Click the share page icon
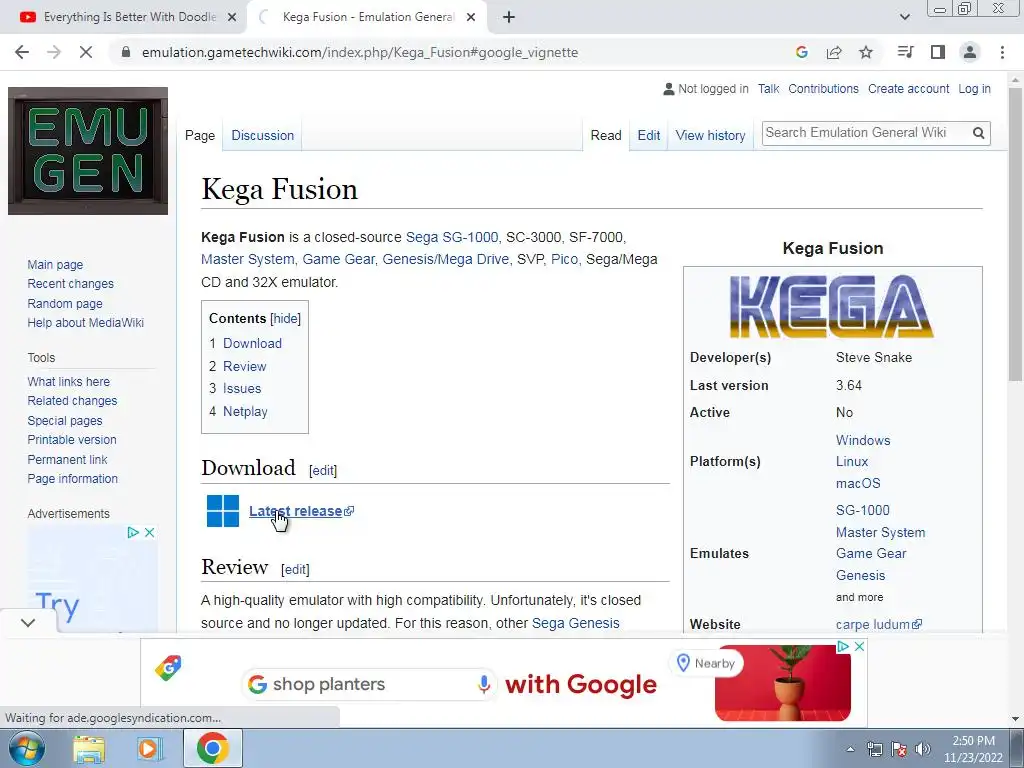Image resolution: width=1024 pixels, height=768 pixels. 834,52
